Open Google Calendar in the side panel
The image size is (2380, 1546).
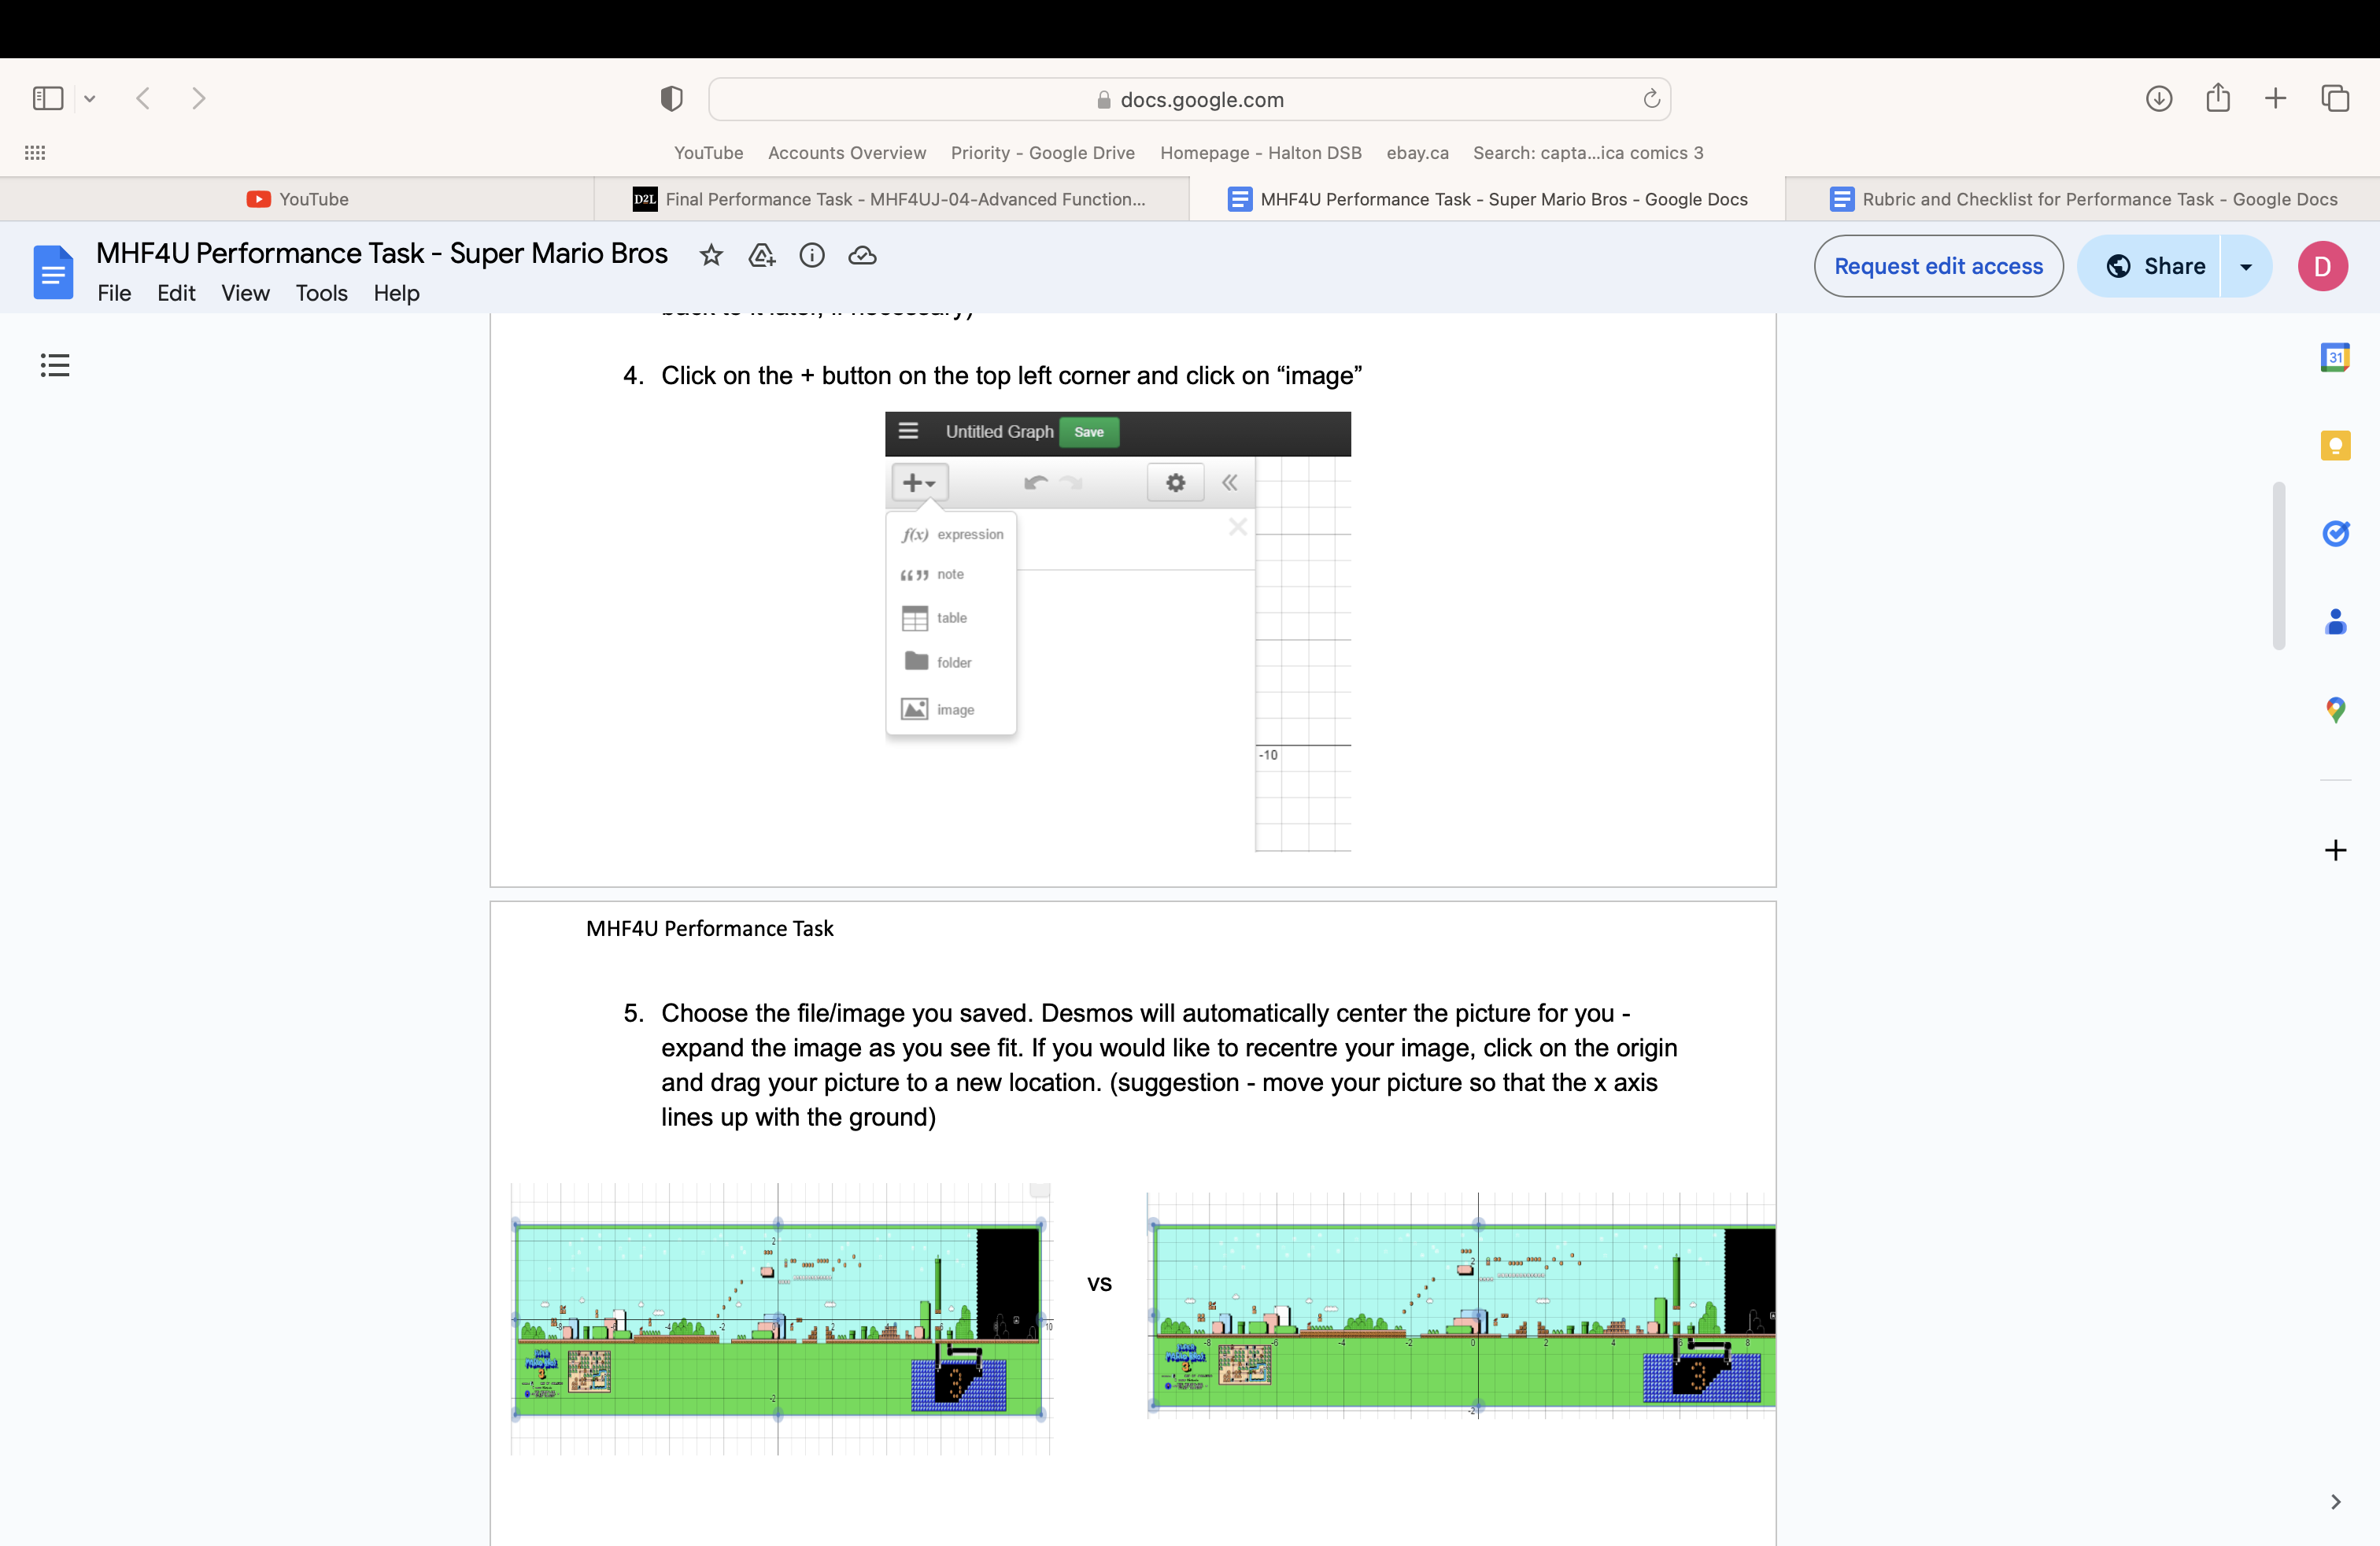[x=2336, y=357]
